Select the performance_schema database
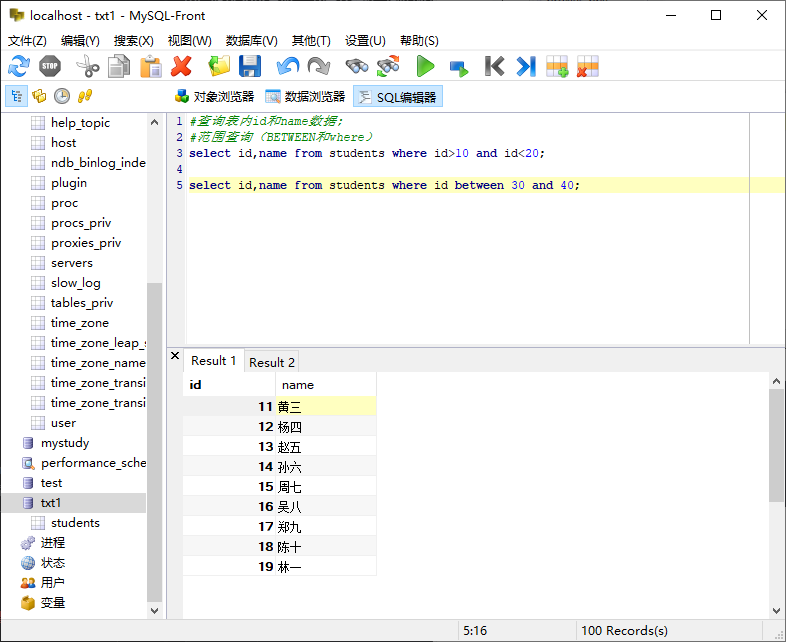786x642 pixels. (x=93, y=463)
